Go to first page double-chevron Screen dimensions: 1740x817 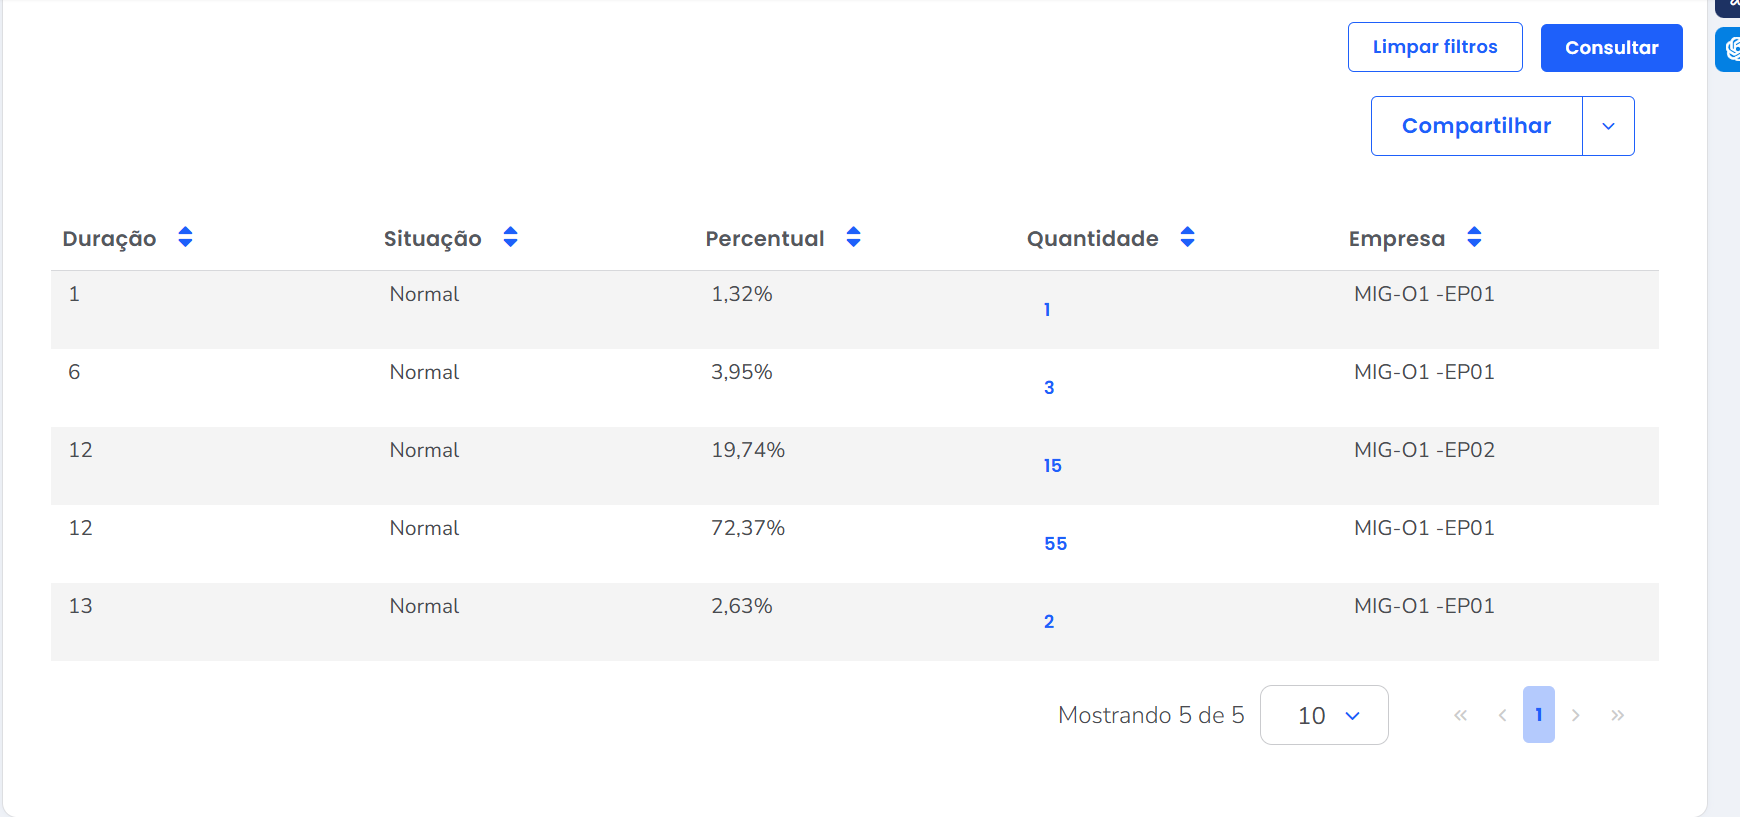1461,715
